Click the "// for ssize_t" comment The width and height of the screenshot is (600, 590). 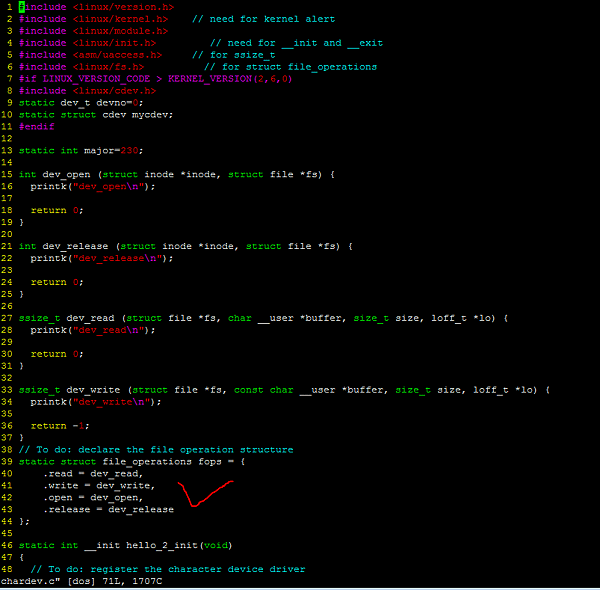[233, 55]
